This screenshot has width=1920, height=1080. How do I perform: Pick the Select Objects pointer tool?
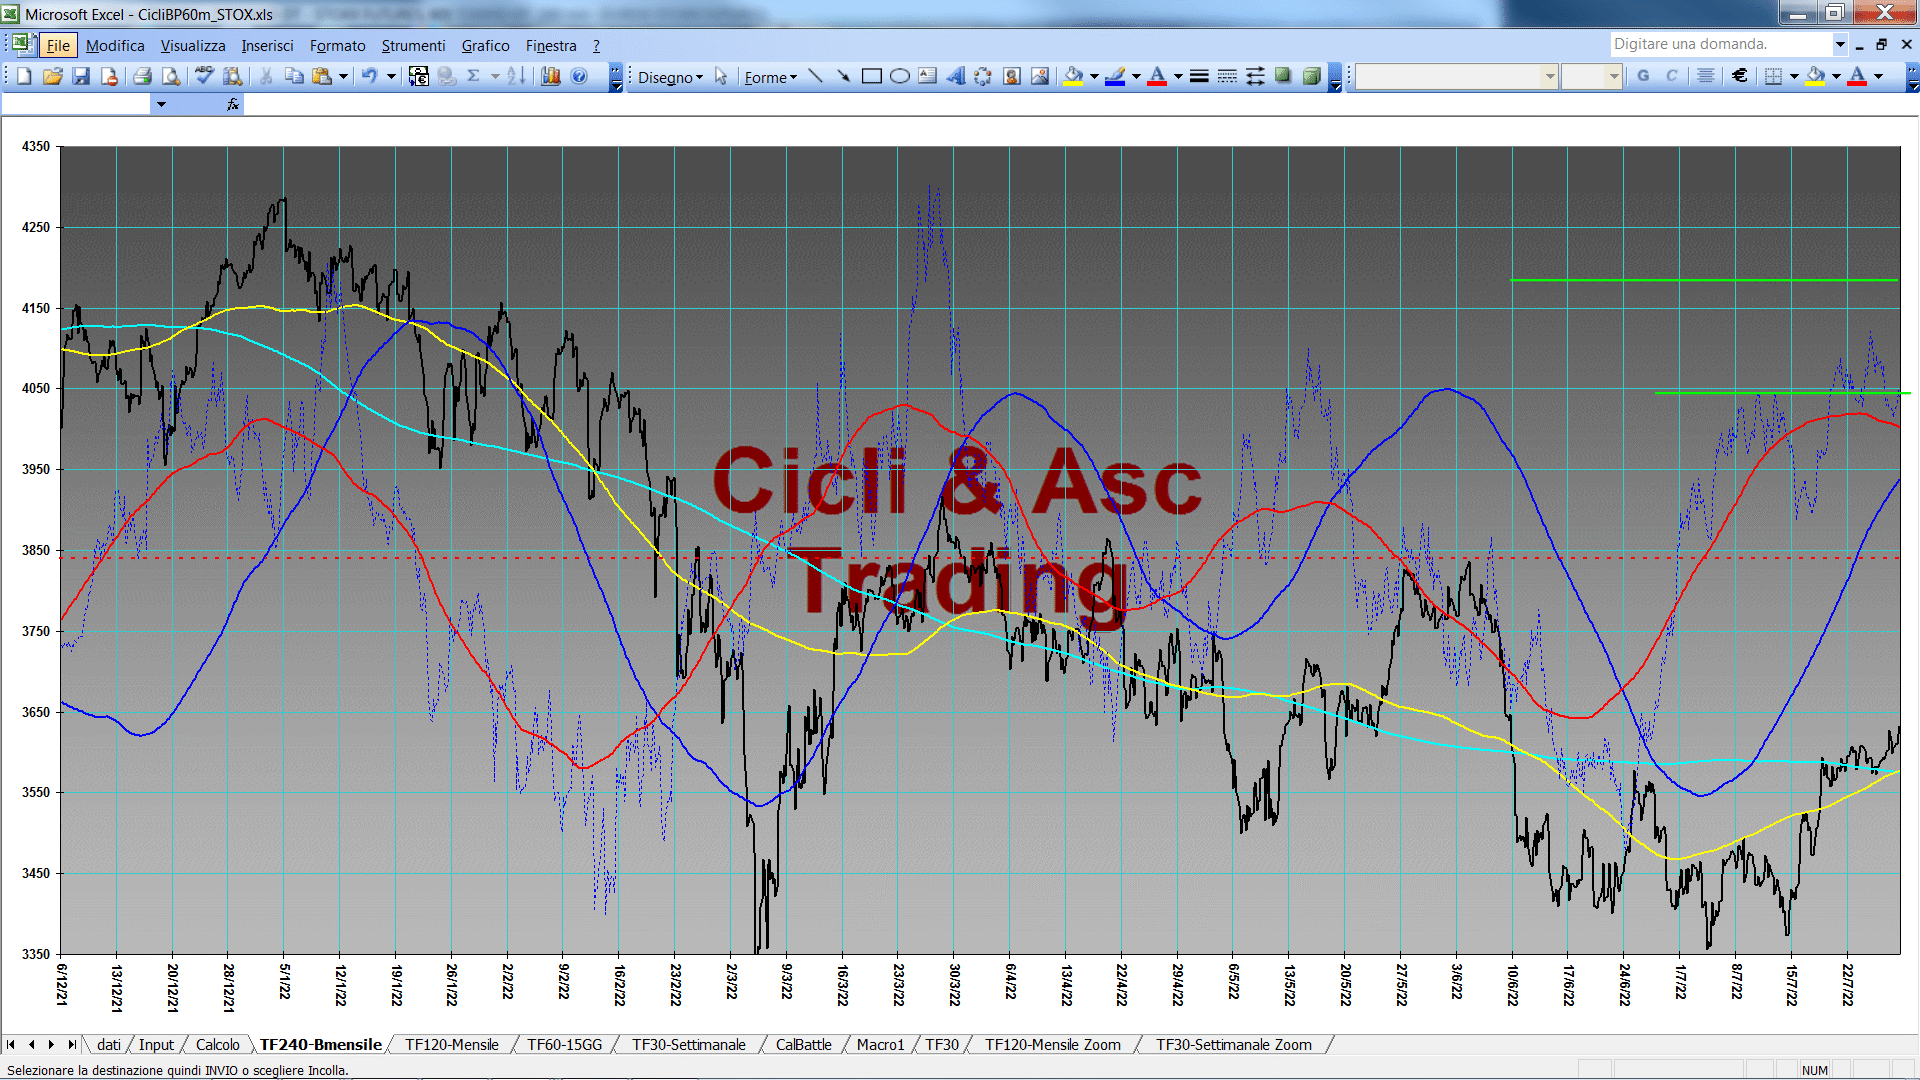(x=721, y=76)
